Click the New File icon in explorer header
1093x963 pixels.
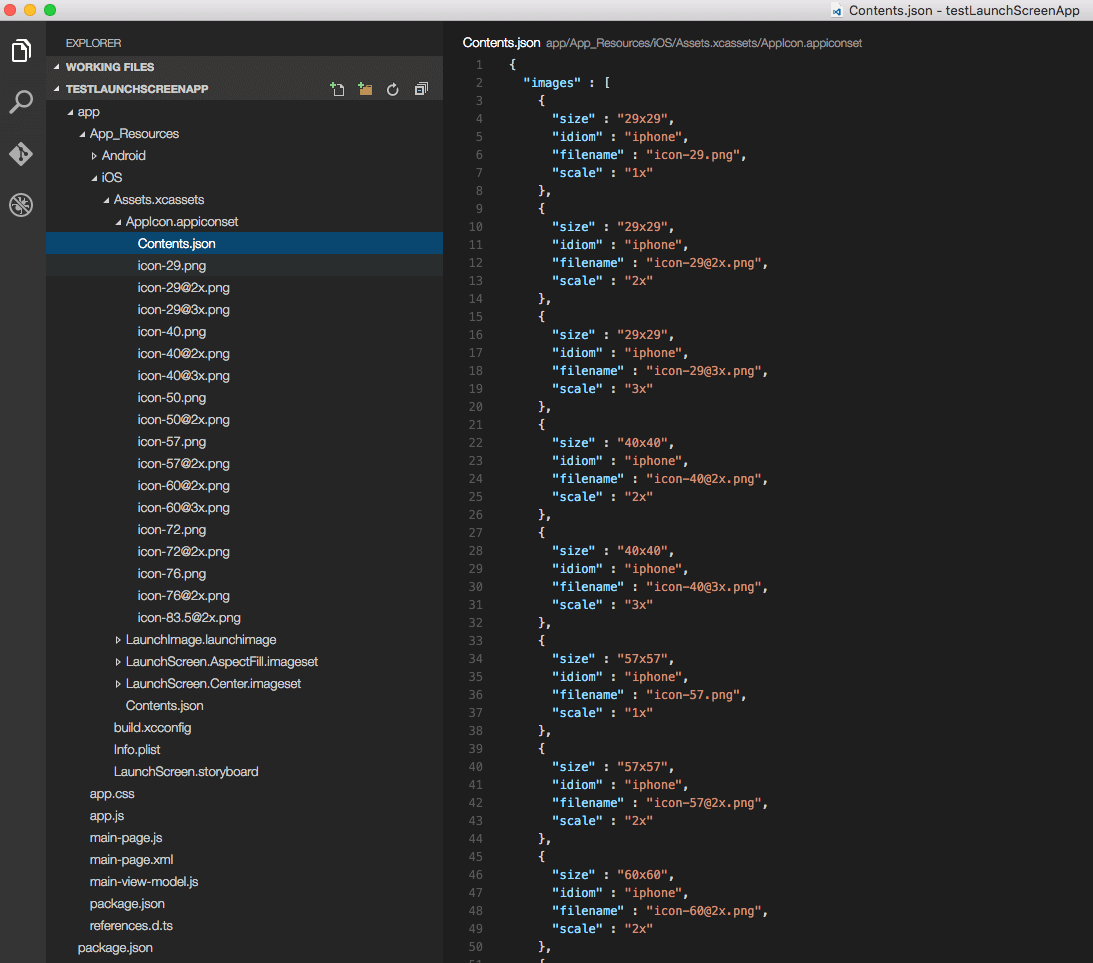point(337,89)
